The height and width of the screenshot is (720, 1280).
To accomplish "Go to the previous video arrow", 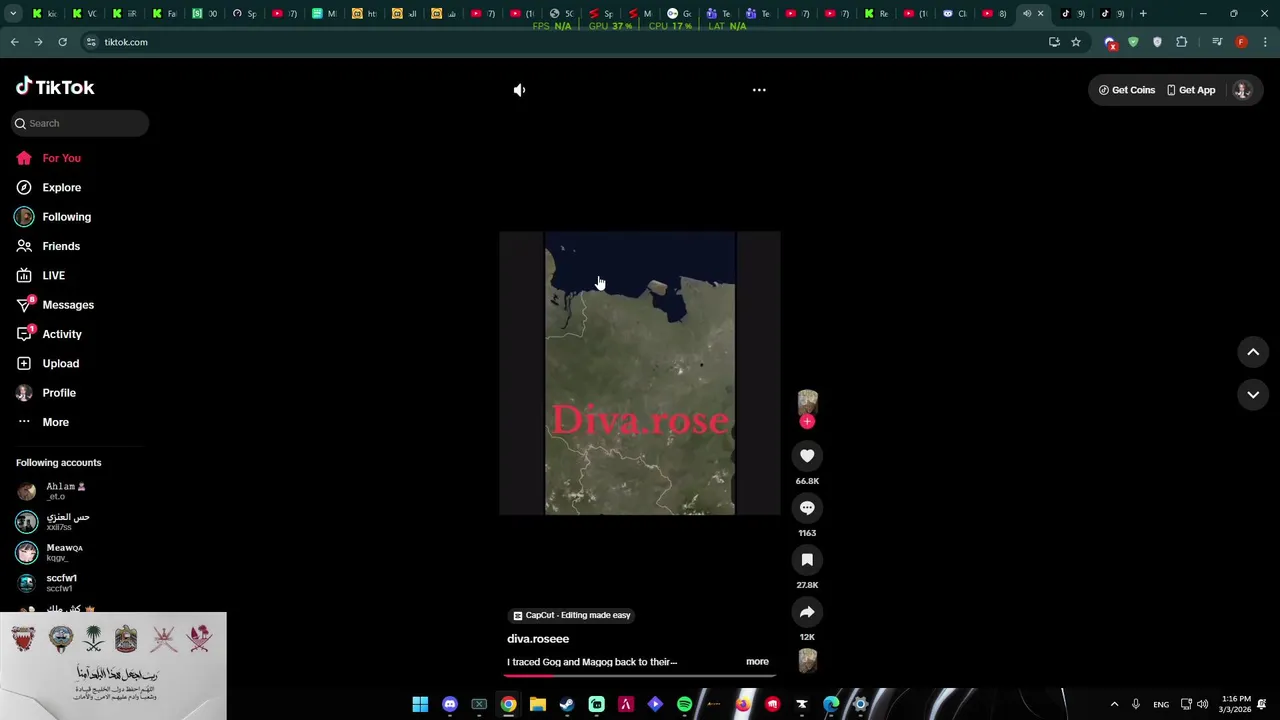I will (x=1253, y=352).
